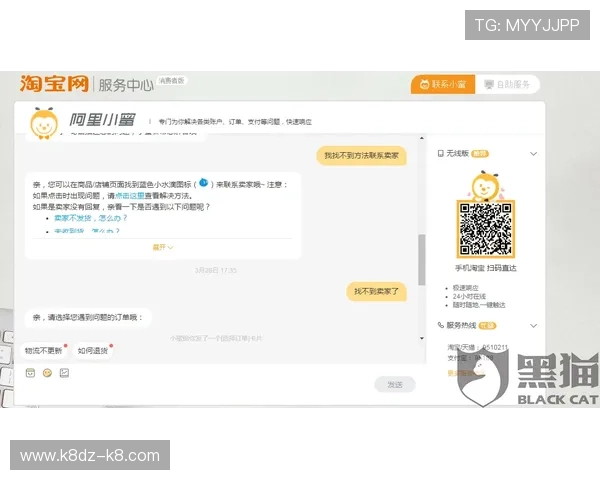Click the 阿里小蜜 bee avatar
Screen dimensions: 600x480
pos(44,123)
